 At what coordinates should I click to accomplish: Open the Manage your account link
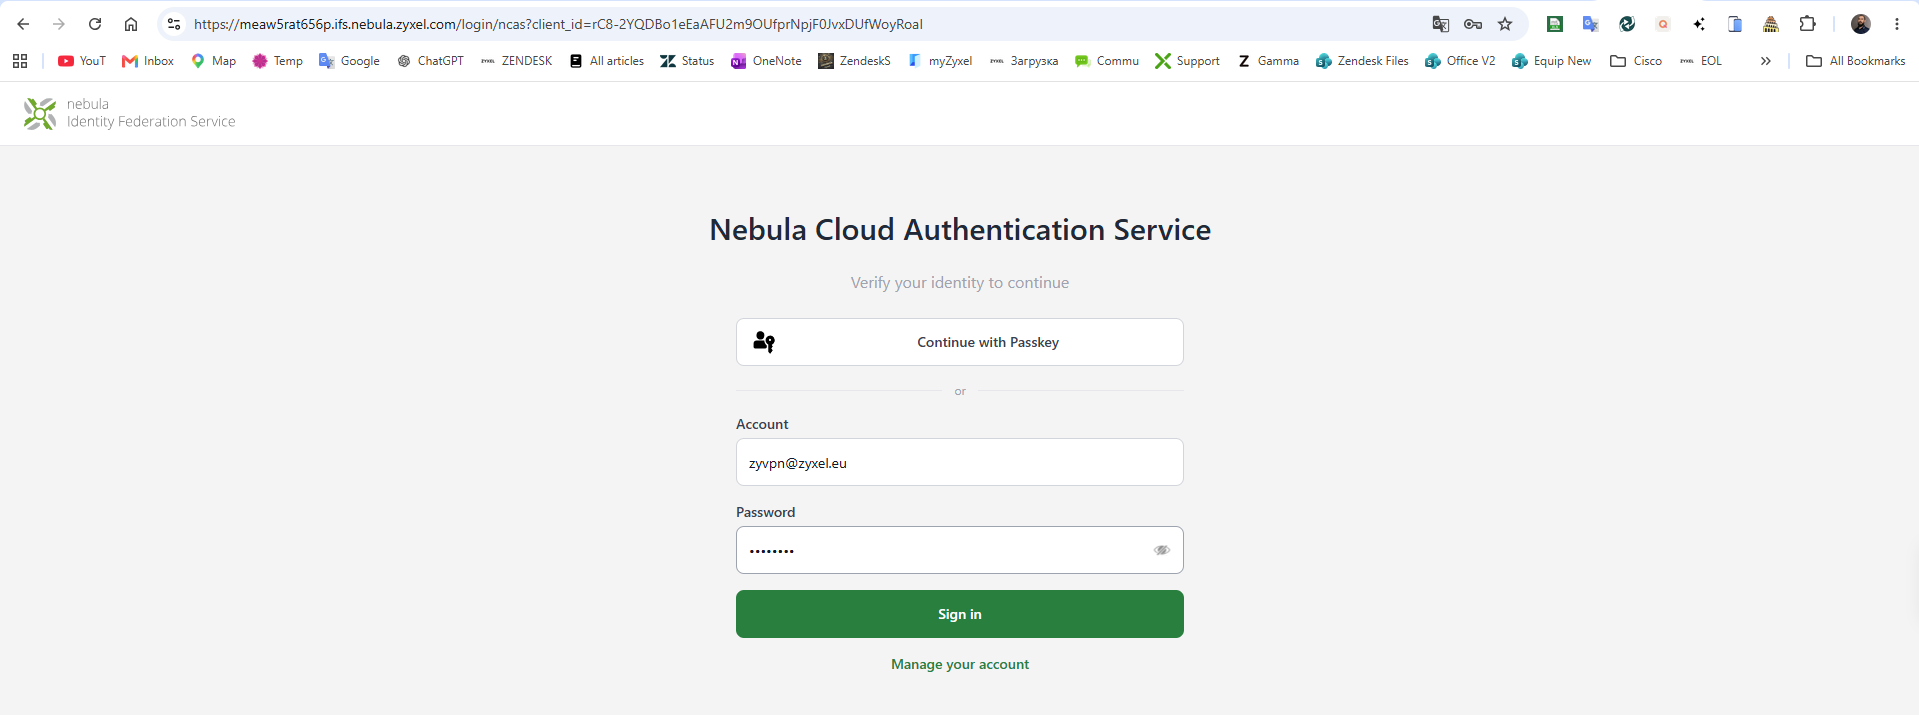tap(960, 664)
